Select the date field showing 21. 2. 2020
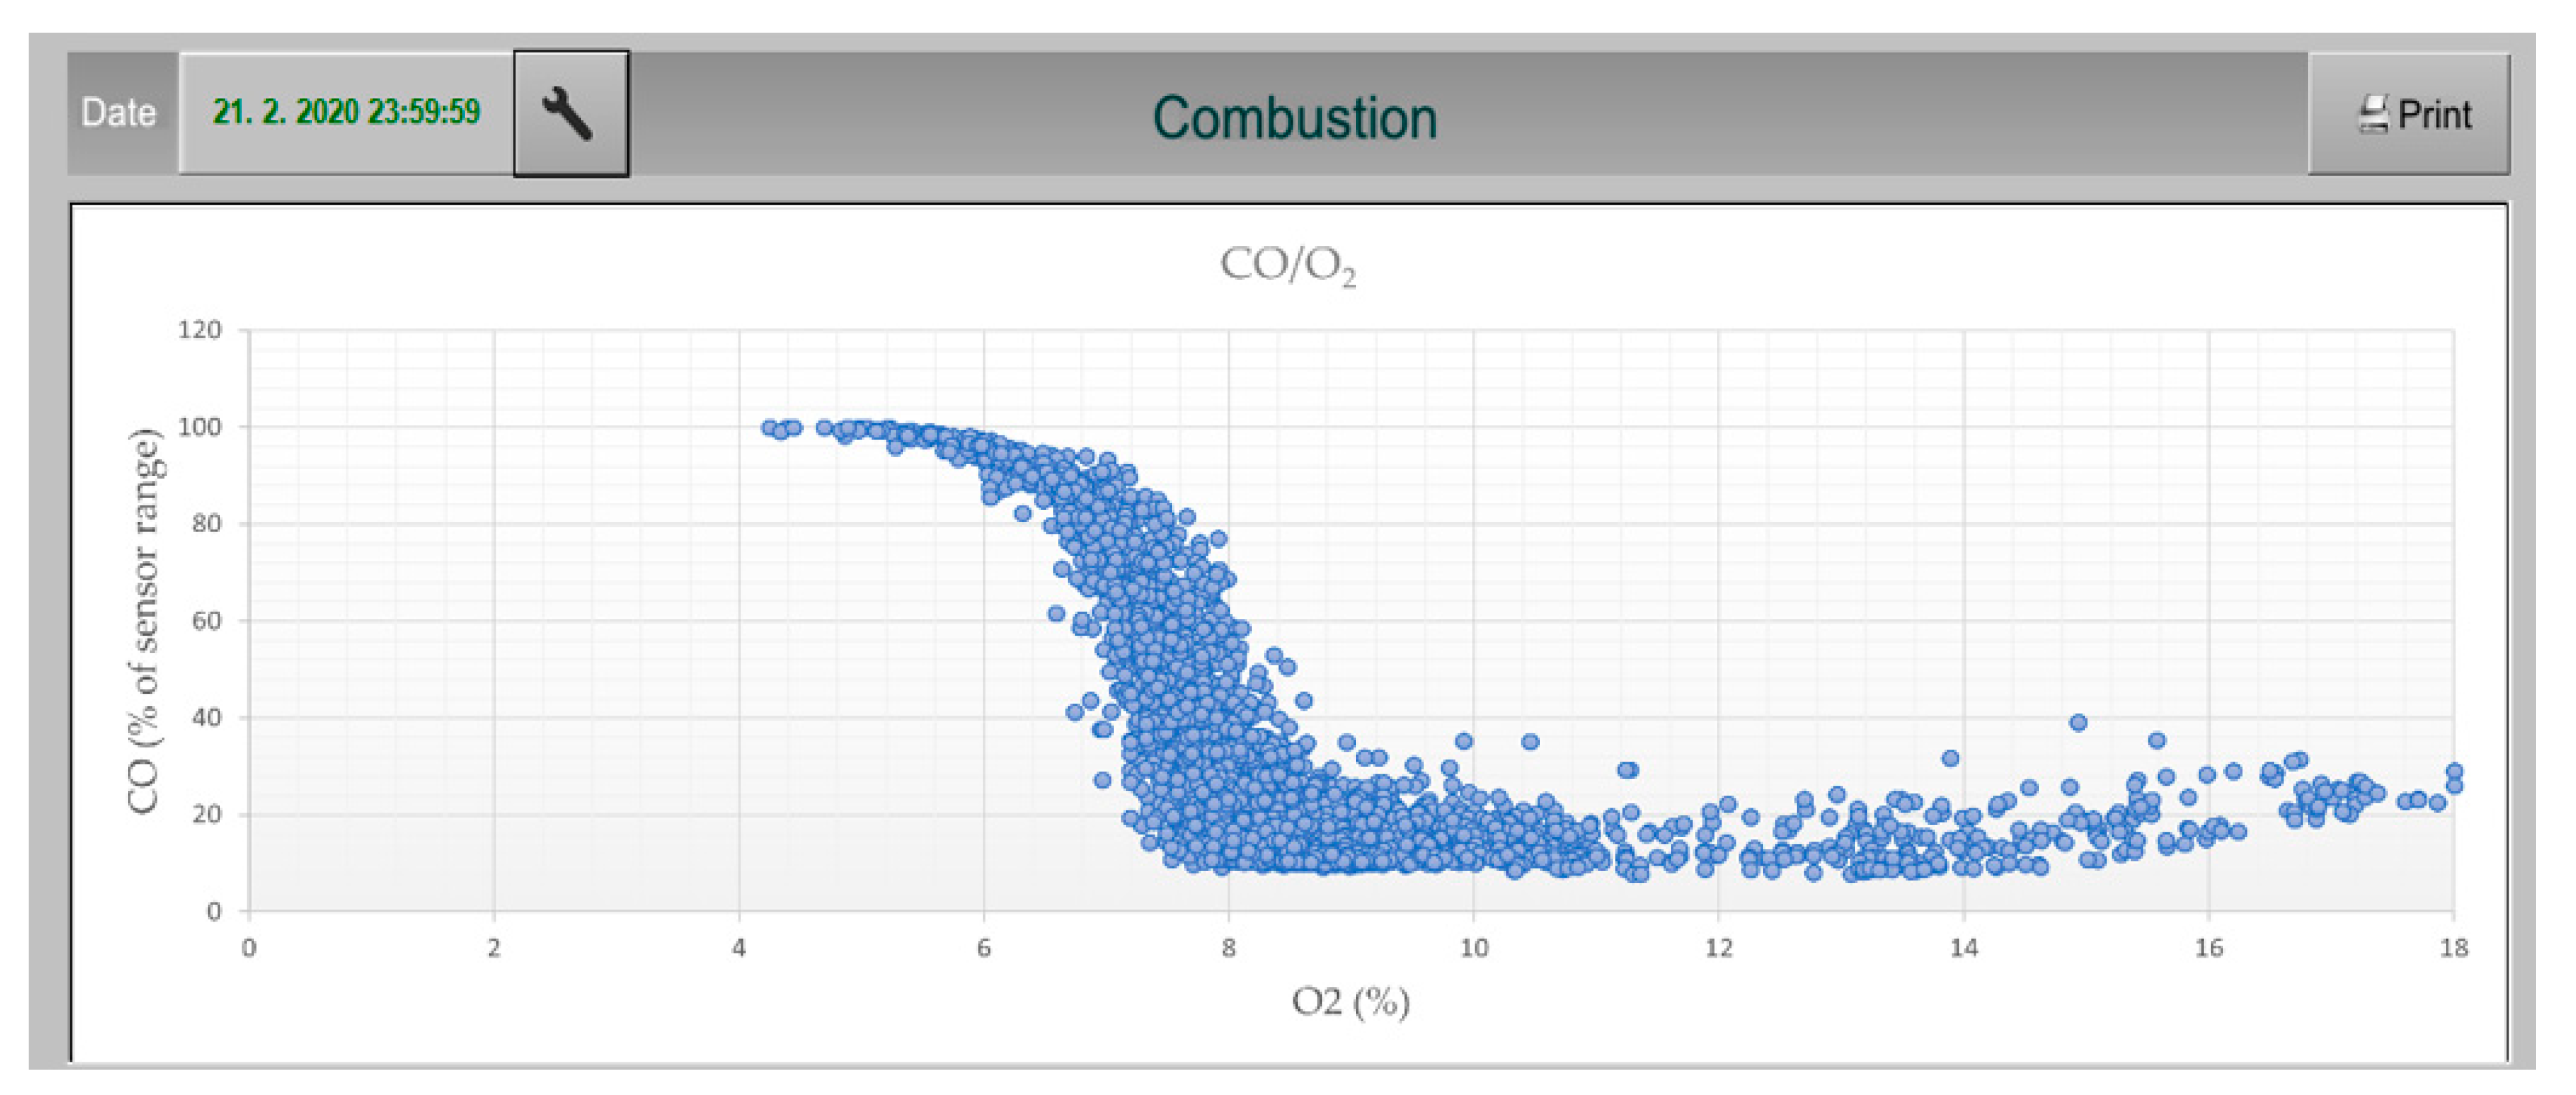The image size is (2576, 1095). (x=346, y=112)
